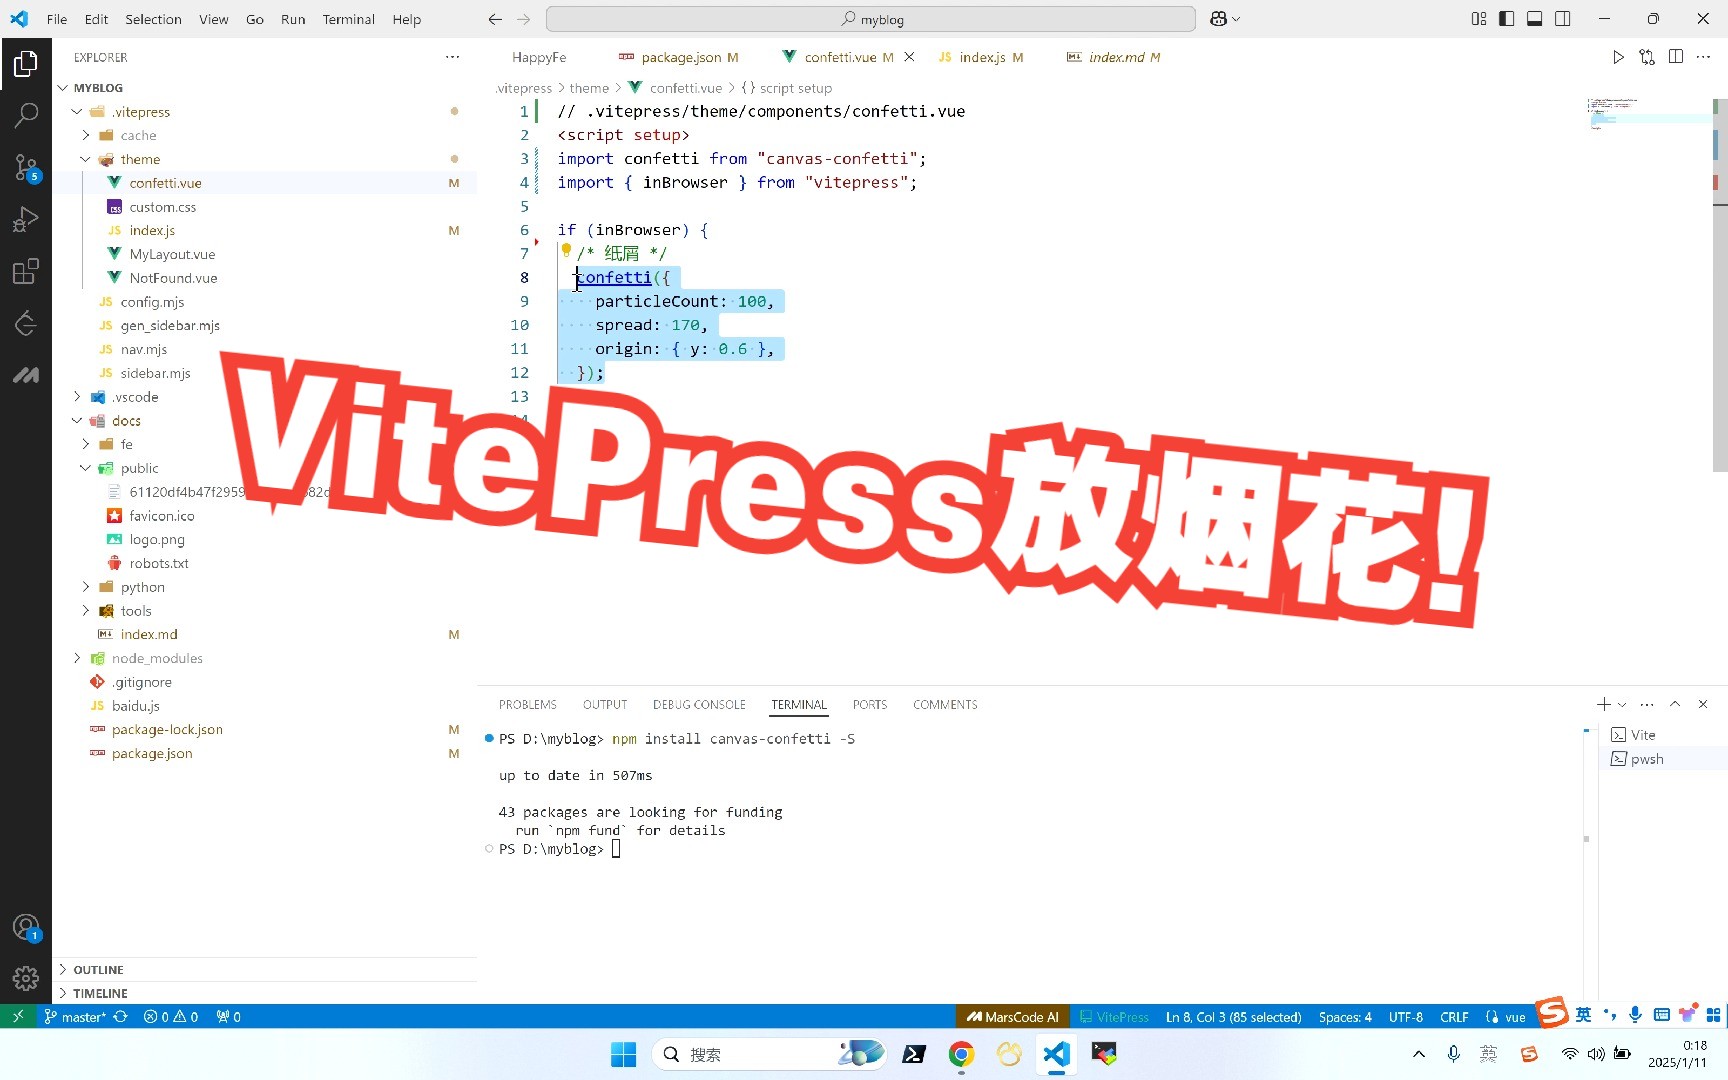Image resolution: width=1728 pixels, height=1080 pixels.
Task: Switch to the package.json tab
Action: pos(679,57)
